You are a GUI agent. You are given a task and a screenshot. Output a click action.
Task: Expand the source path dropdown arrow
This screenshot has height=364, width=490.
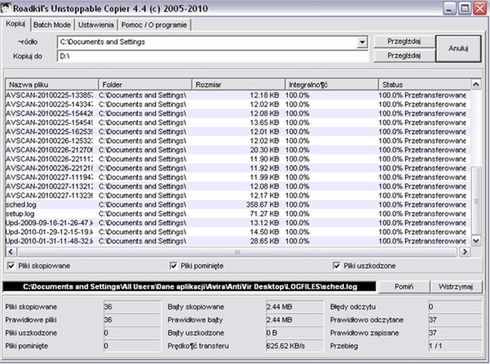(362, 42)
